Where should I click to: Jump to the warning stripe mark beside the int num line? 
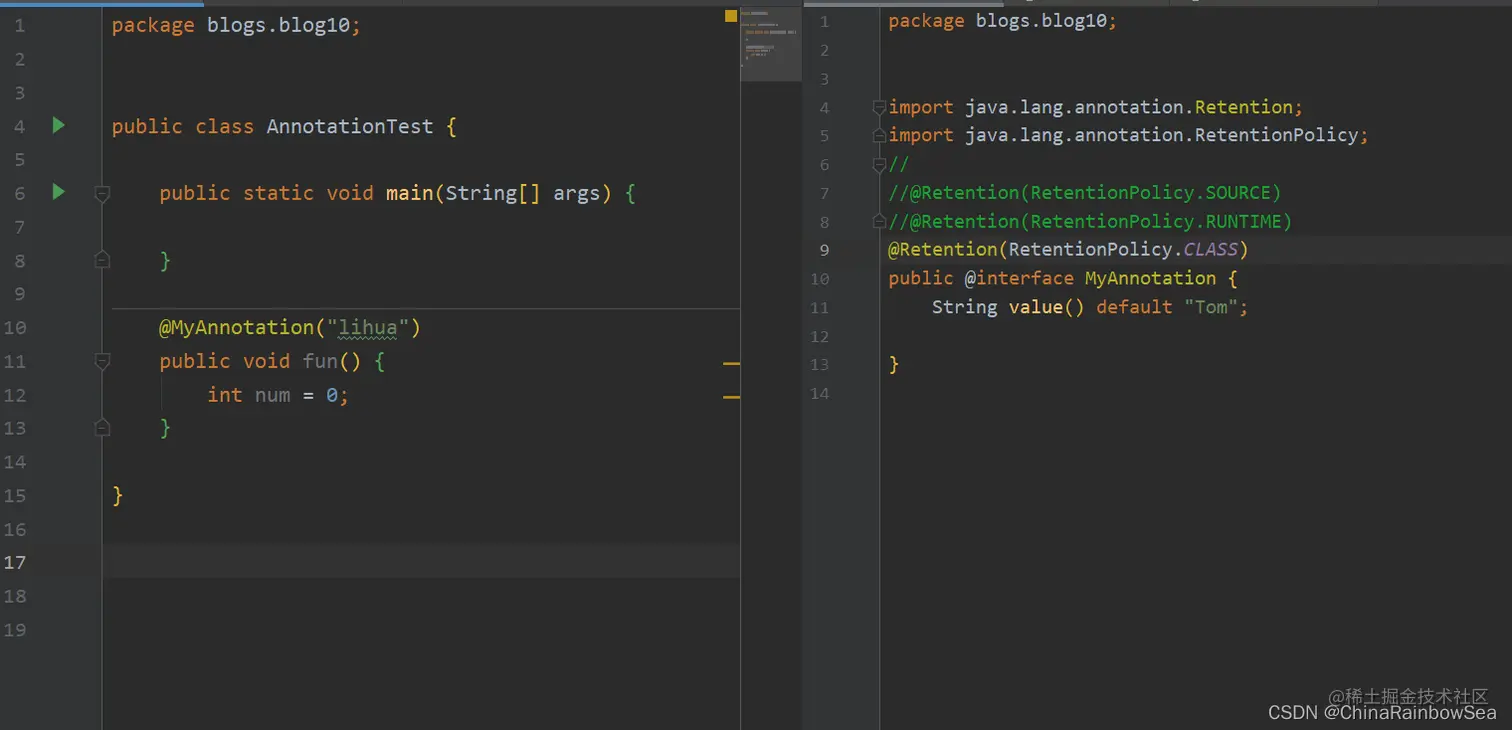click(731, 398)
